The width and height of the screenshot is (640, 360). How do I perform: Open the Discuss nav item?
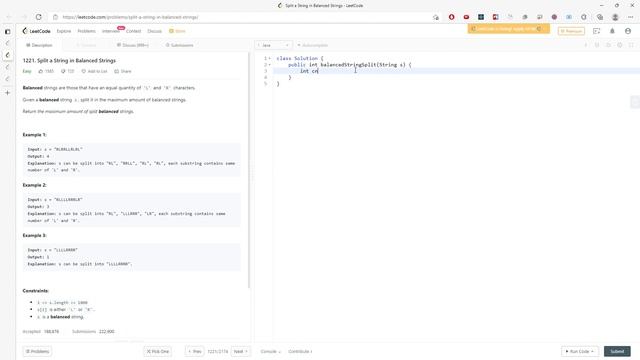click(154, 31)
